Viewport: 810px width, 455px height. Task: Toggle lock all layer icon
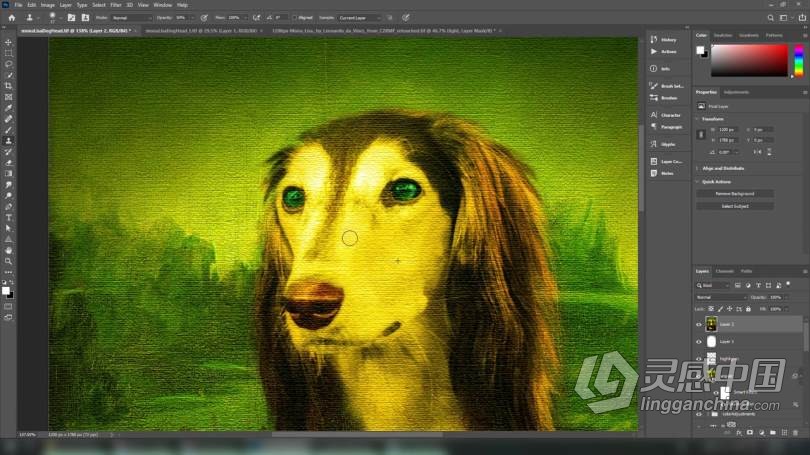tap(748, 309)
